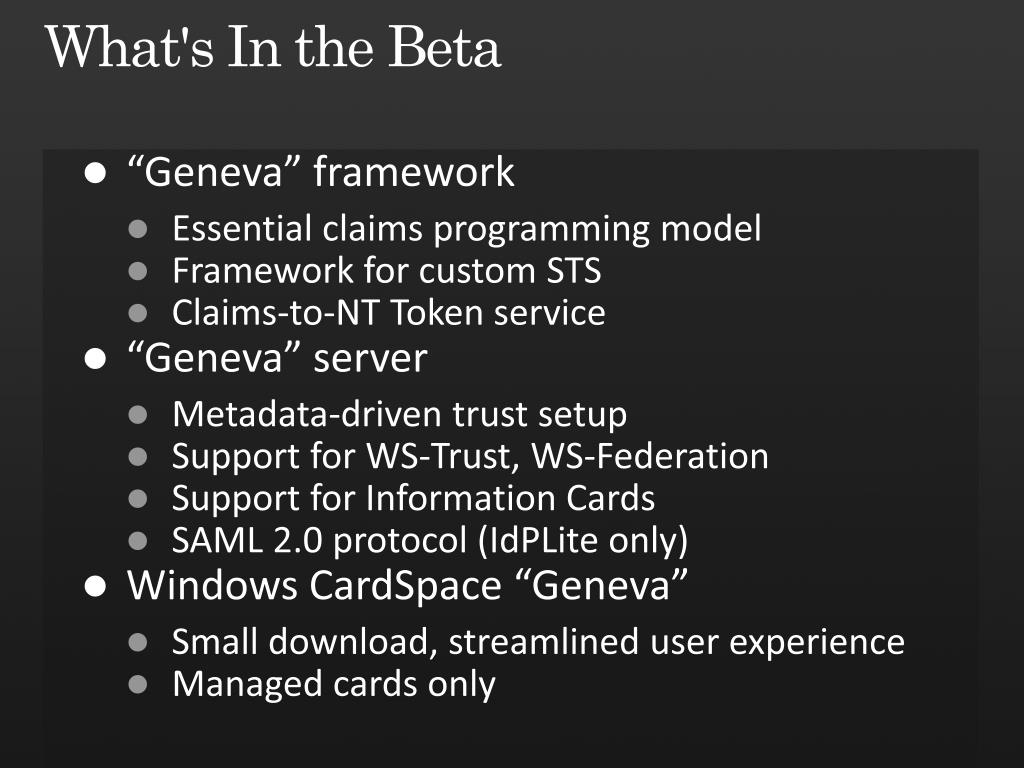Click the white bullet before Windows CardSpace
Screen dimensions: 1024x768
tap(95, 586)
